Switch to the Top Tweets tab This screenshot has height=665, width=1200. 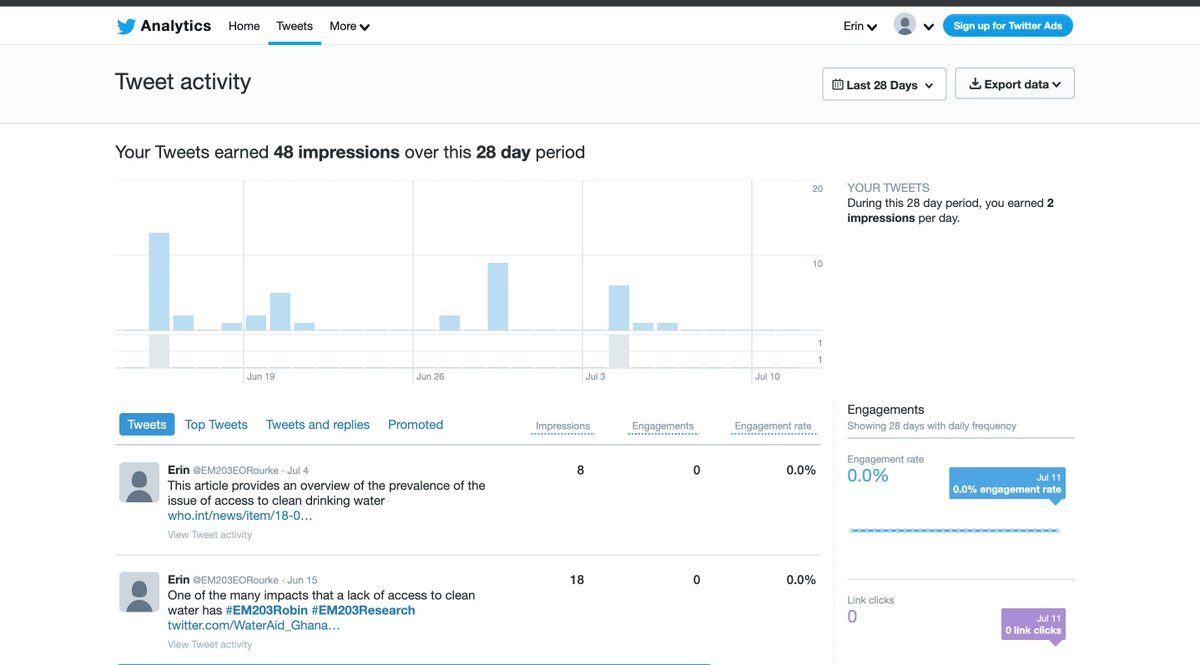pos(216,424)
